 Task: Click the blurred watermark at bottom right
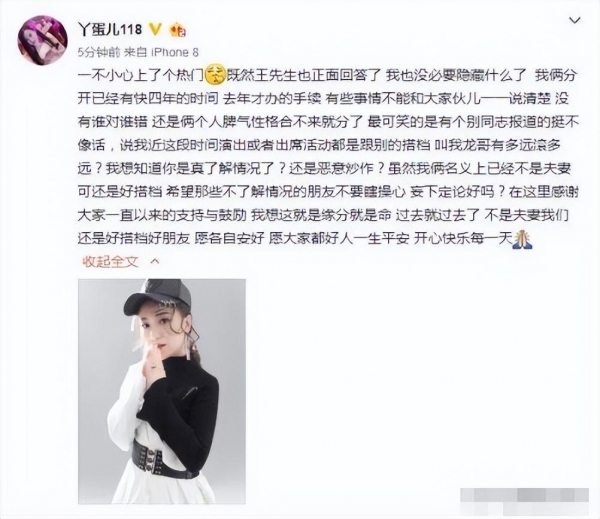pos(525,498)
